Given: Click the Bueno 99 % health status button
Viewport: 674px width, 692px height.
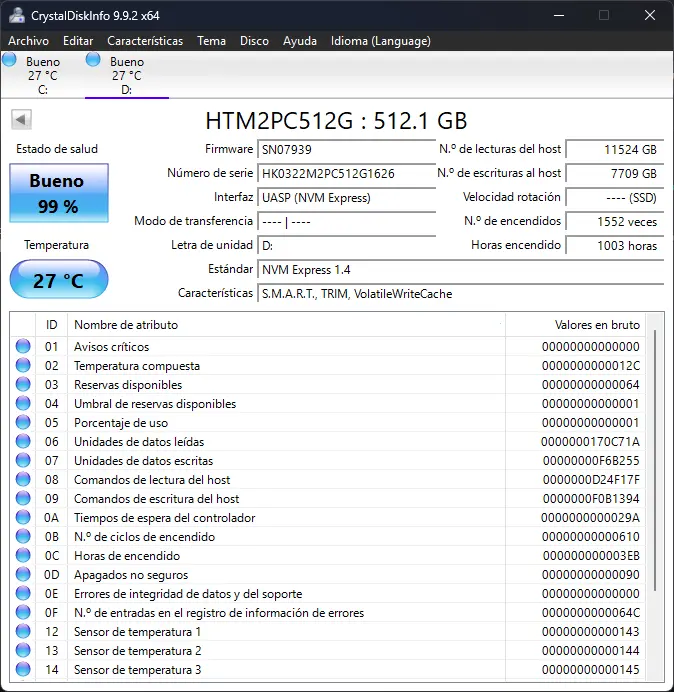Looking at the screenshot, I should click(59, 193).
